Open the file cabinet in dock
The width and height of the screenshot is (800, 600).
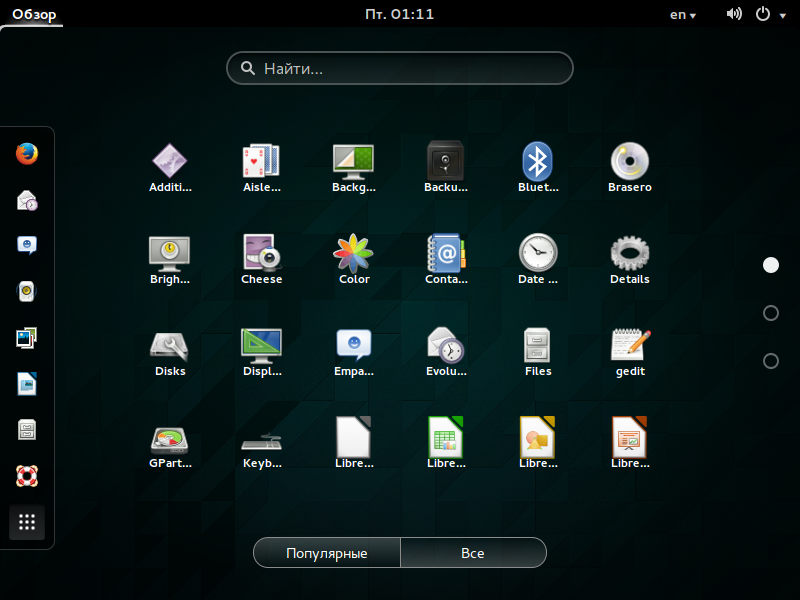pyautogui.click(x=27, y=430)
